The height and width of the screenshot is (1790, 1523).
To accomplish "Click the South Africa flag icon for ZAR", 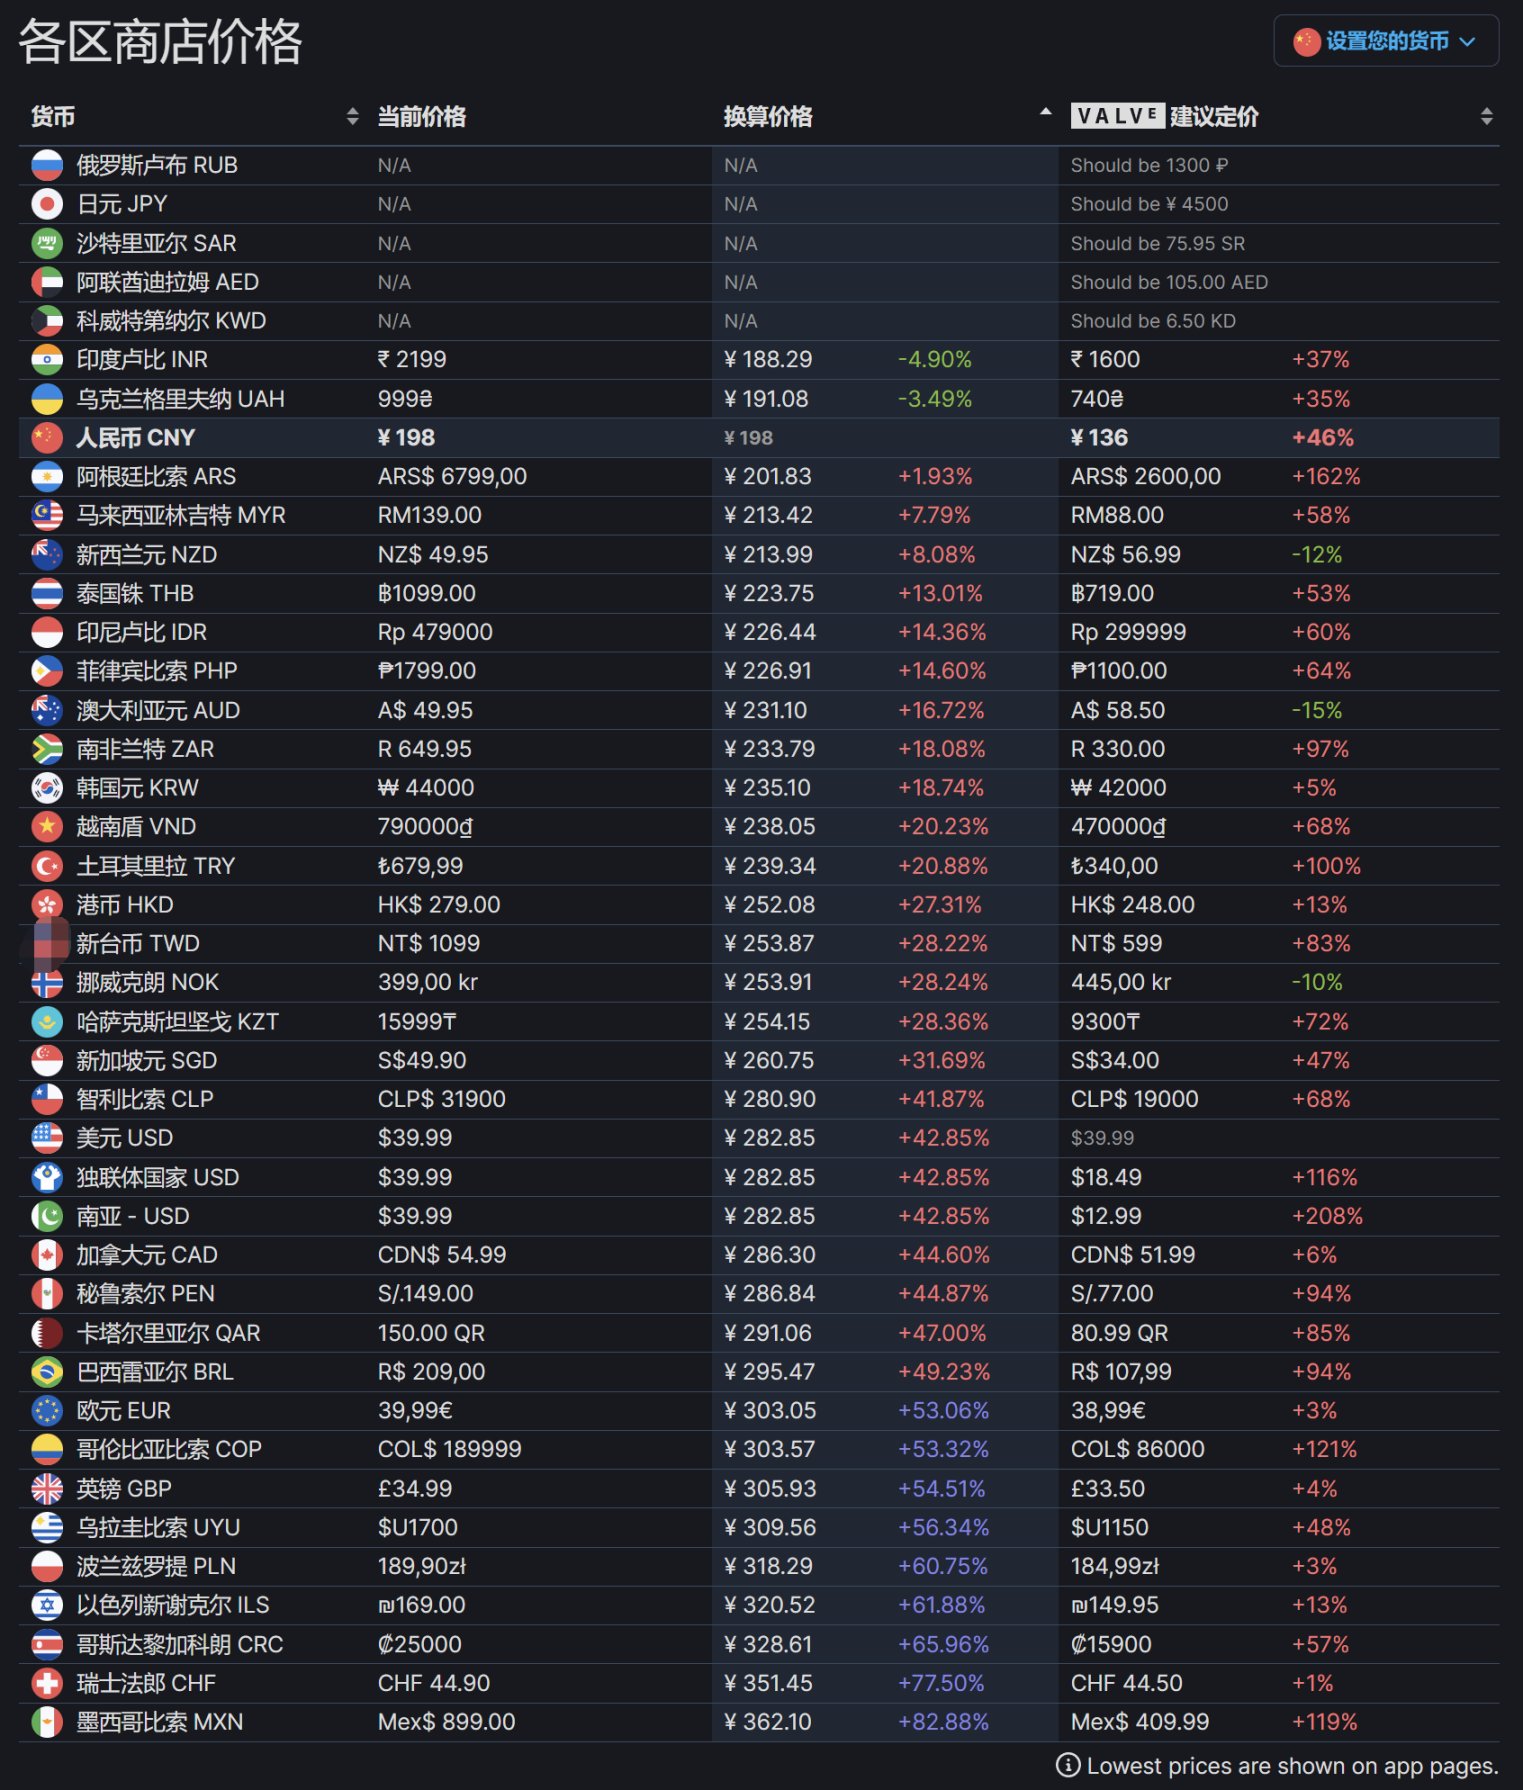I will (x=47, y=749).
